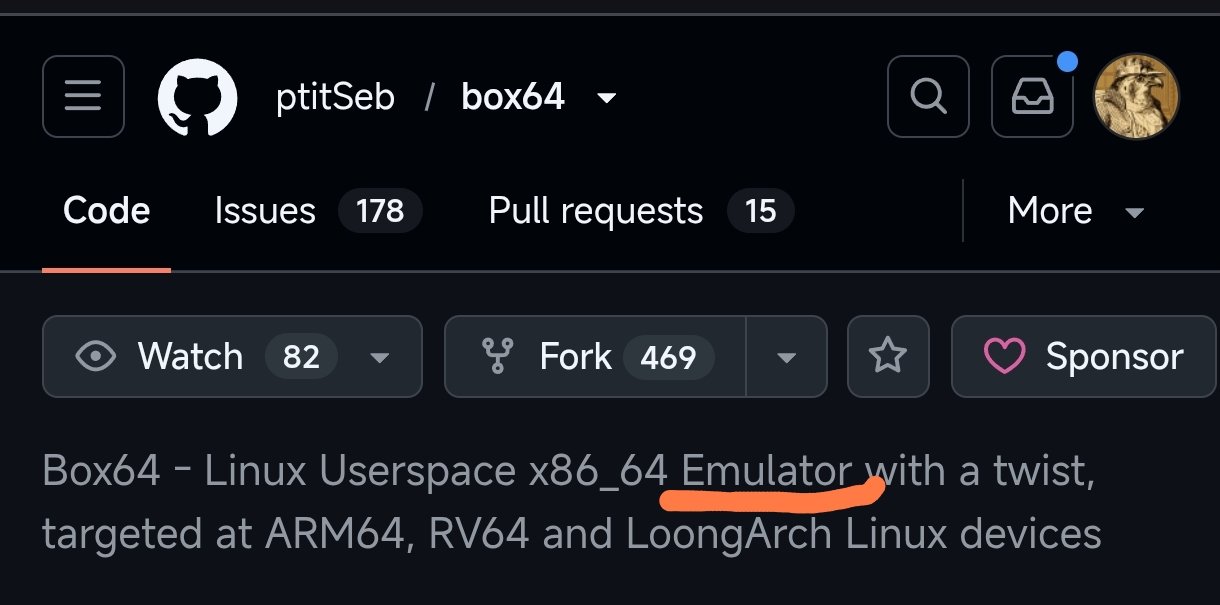Click the GitHub Octocat logo
Viewport: 1220px width, 605px height.
[197, 97]
